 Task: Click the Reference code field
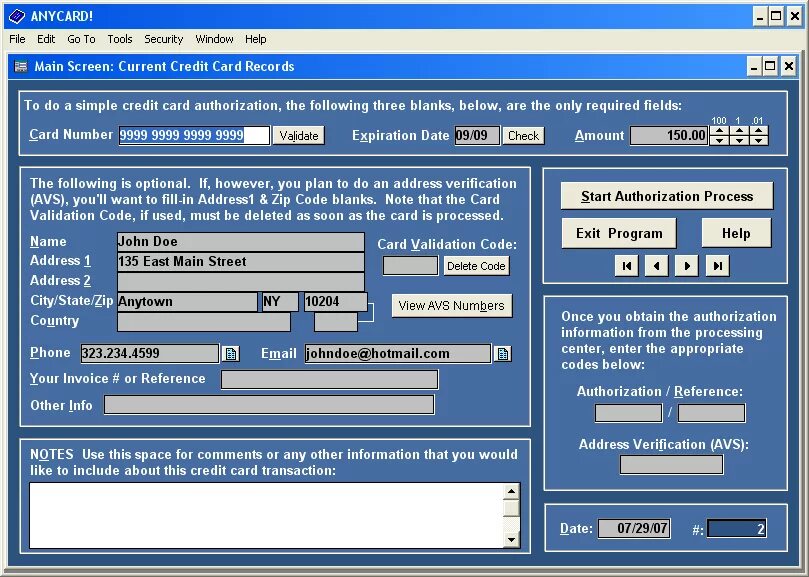point(711,413)
